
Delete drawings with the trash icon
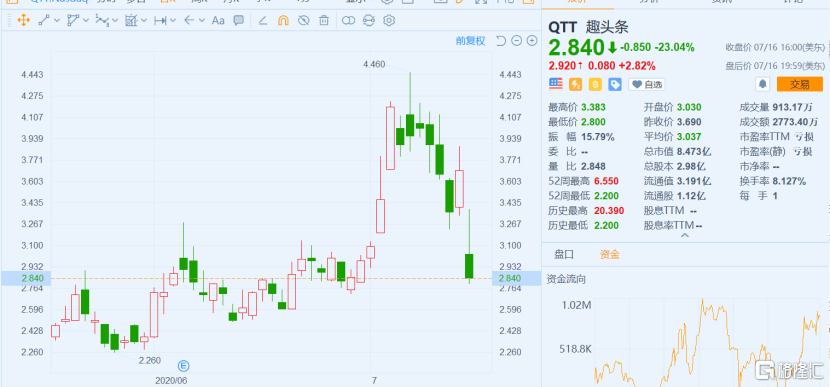[323, 21]
